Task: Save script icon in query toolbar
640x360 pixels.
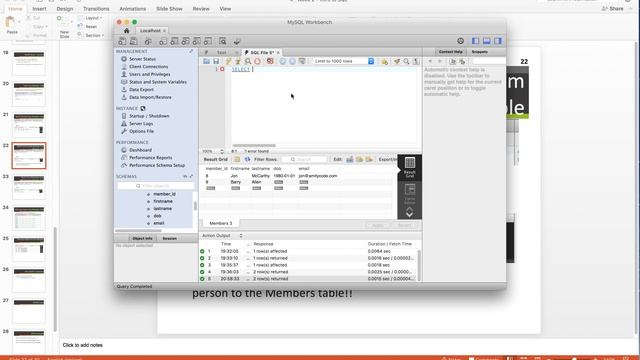Action: point(216,61)
